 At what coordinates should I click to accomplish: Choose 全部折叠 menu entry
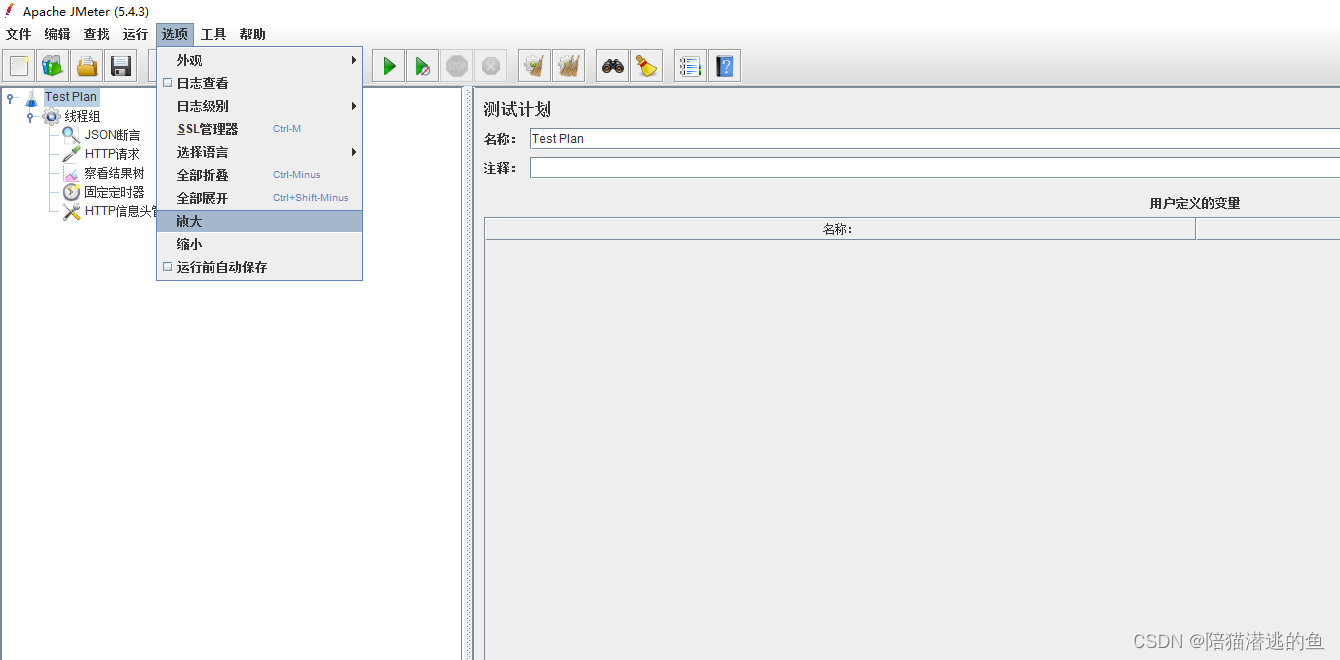tap(259, 175)
